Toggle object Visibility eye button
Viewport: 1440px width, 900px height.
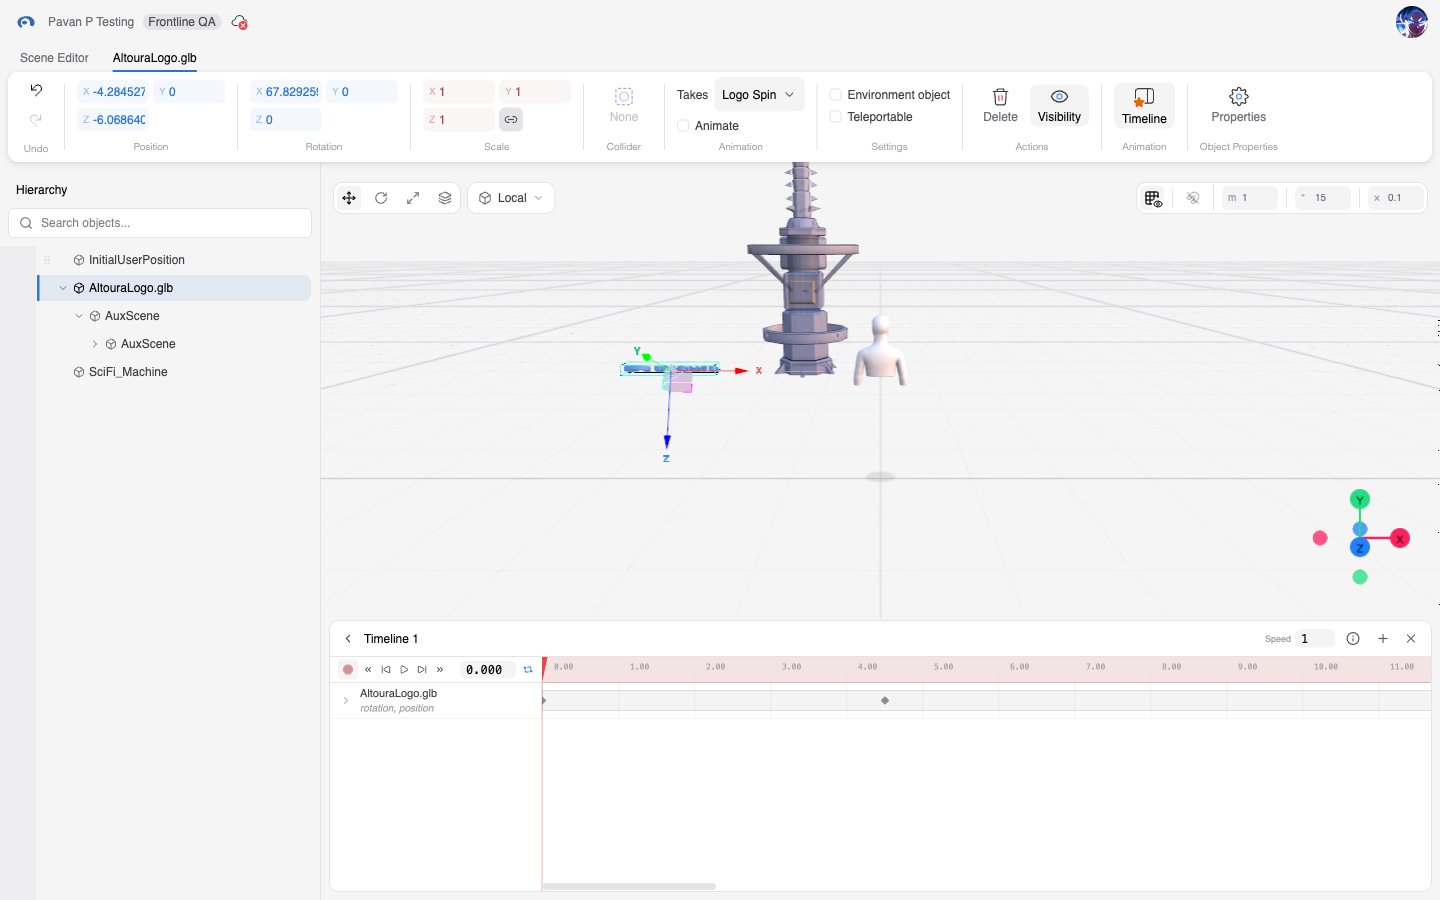click(x=1059, y=105)
